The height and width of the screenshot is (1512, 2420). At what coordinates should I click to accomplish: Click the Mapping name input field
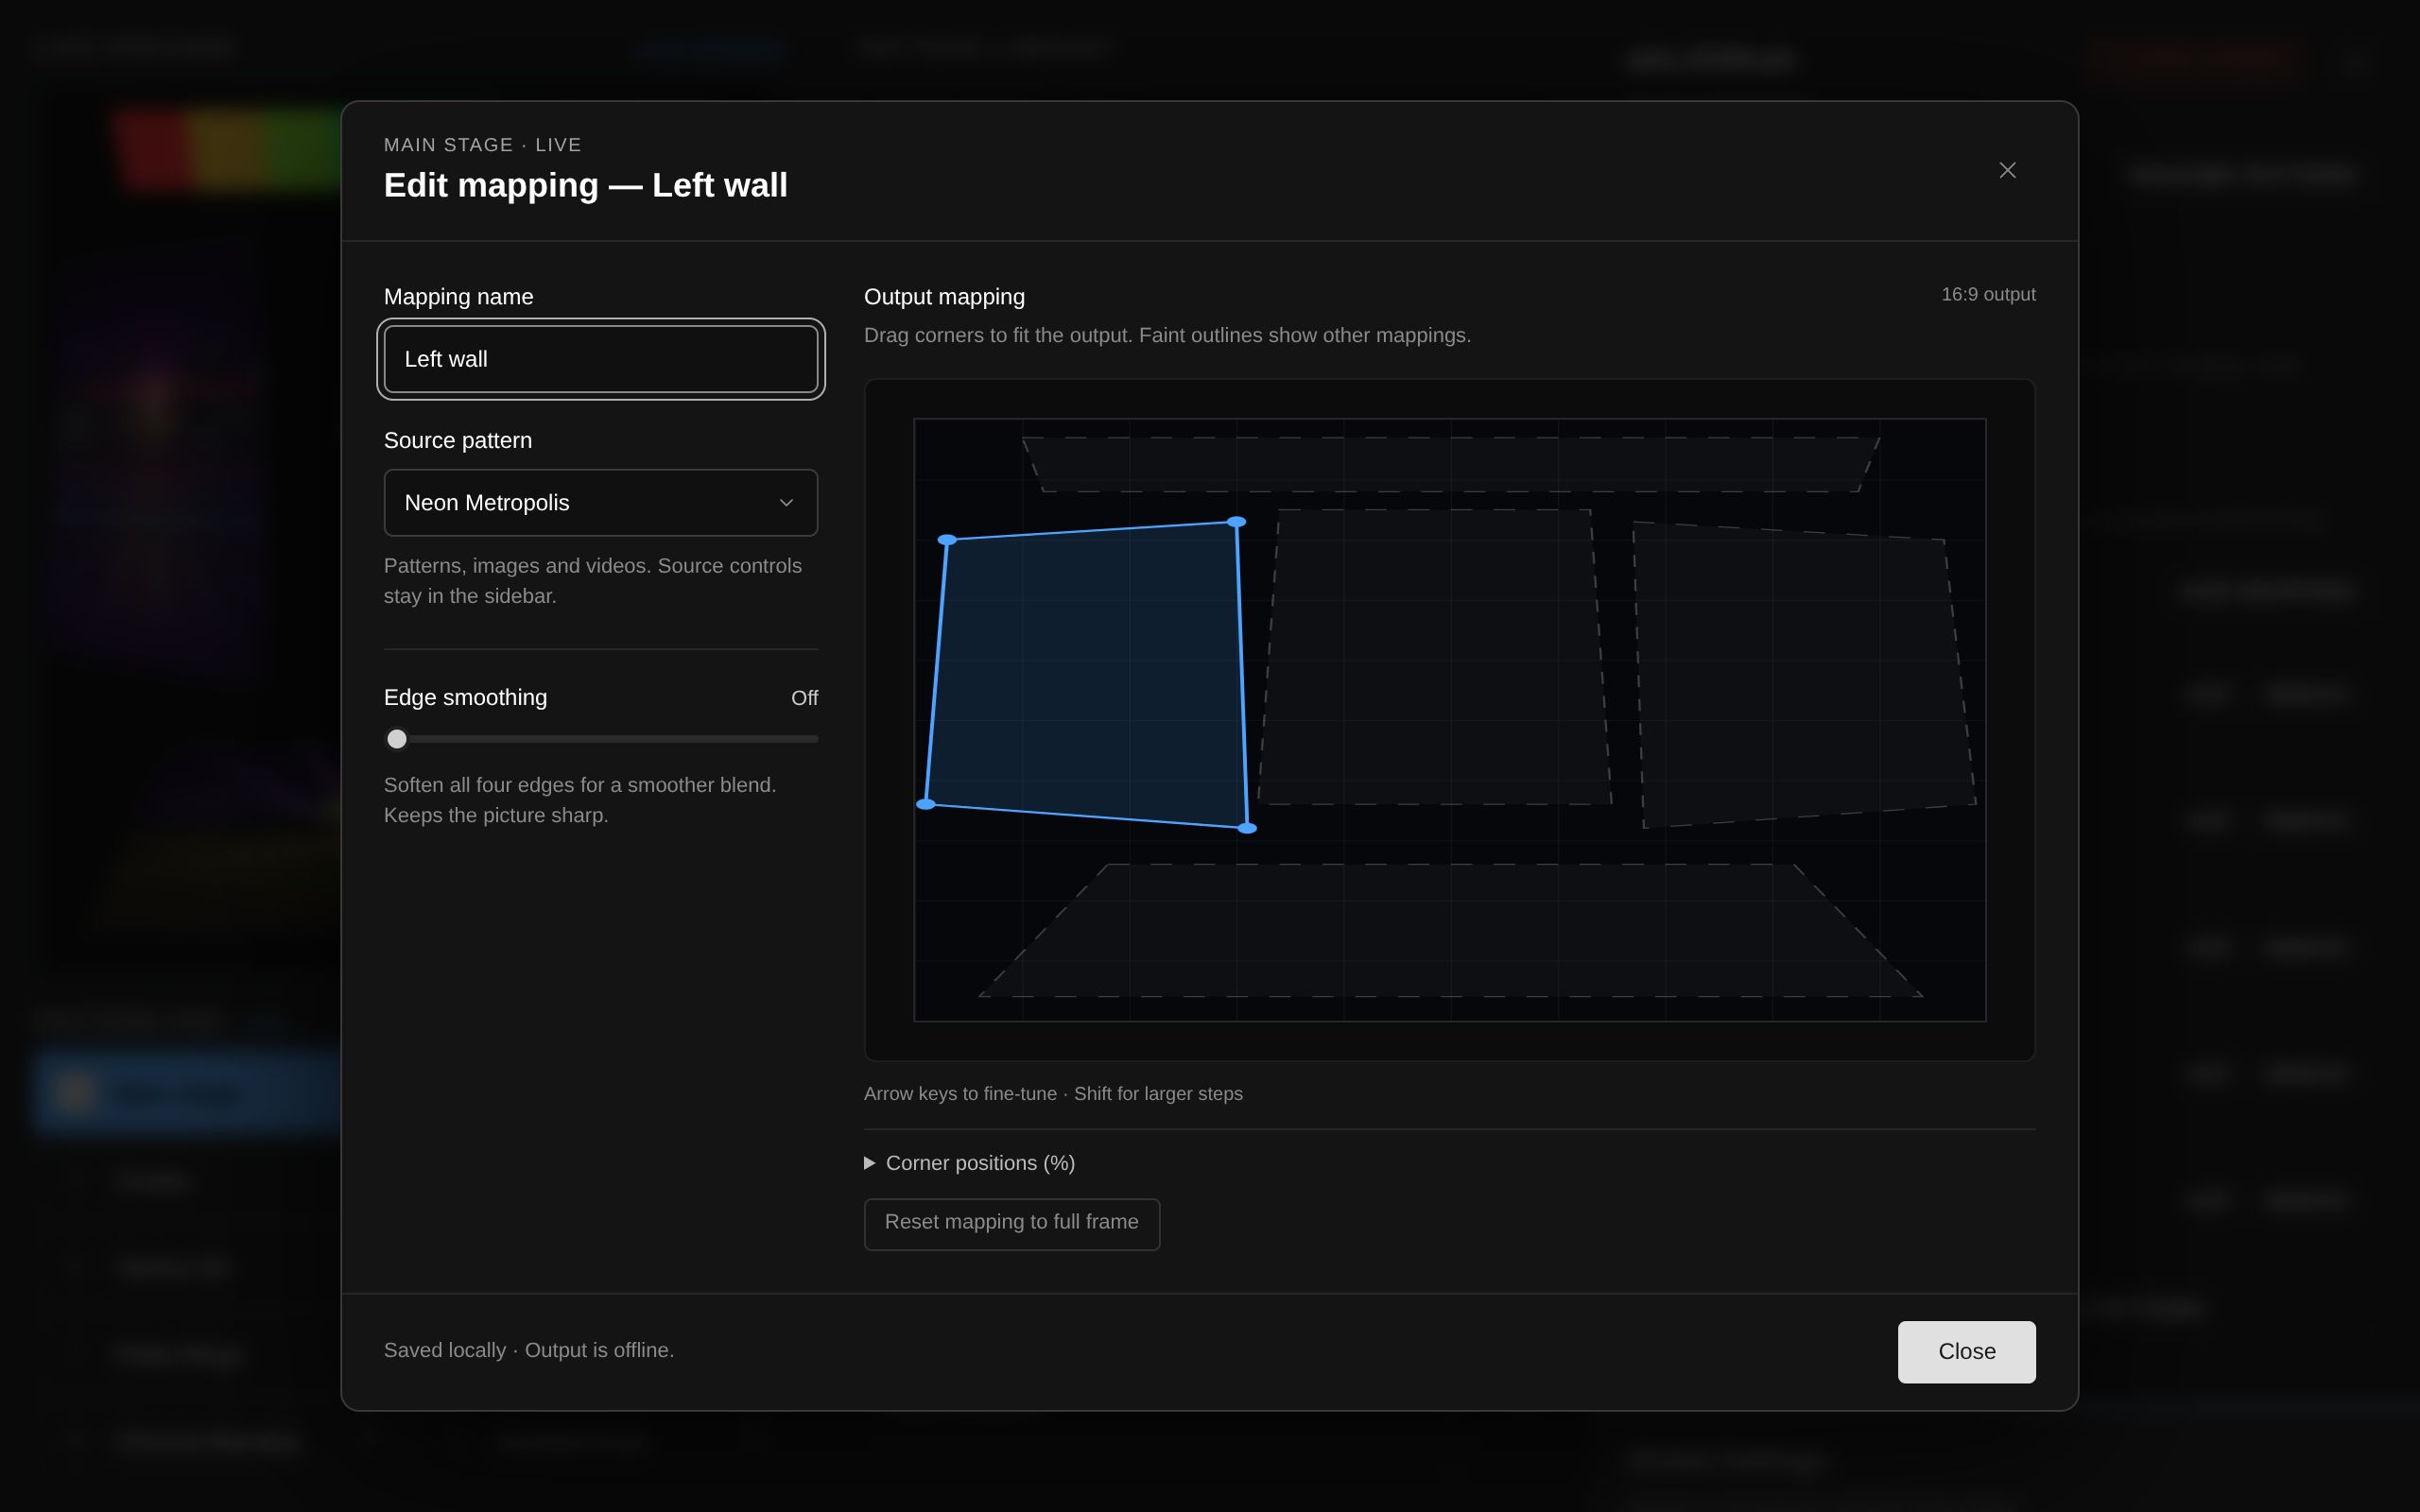(601, 359)
